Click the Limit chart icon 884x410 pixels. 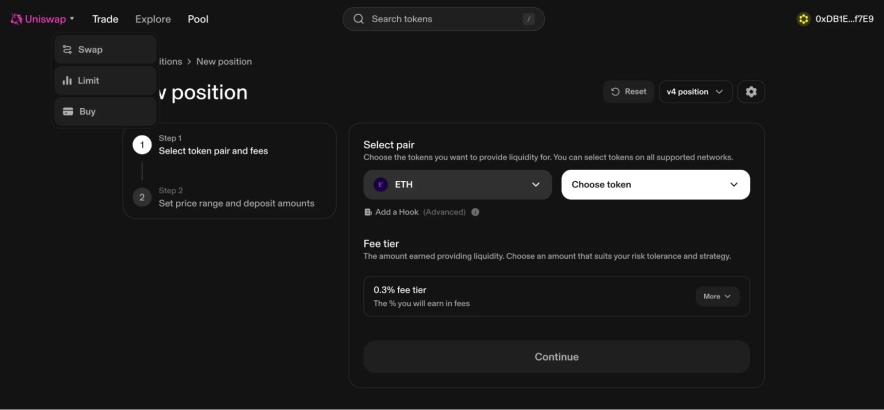(x=67, y=81)
